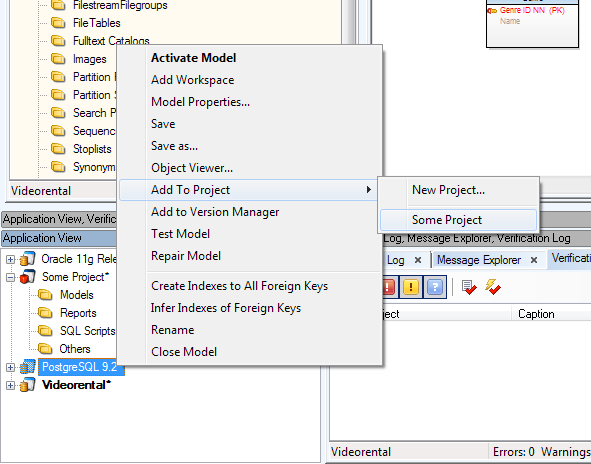Select Some Project in submenu
The image size is (591, 464).
[x=458, y=220]
